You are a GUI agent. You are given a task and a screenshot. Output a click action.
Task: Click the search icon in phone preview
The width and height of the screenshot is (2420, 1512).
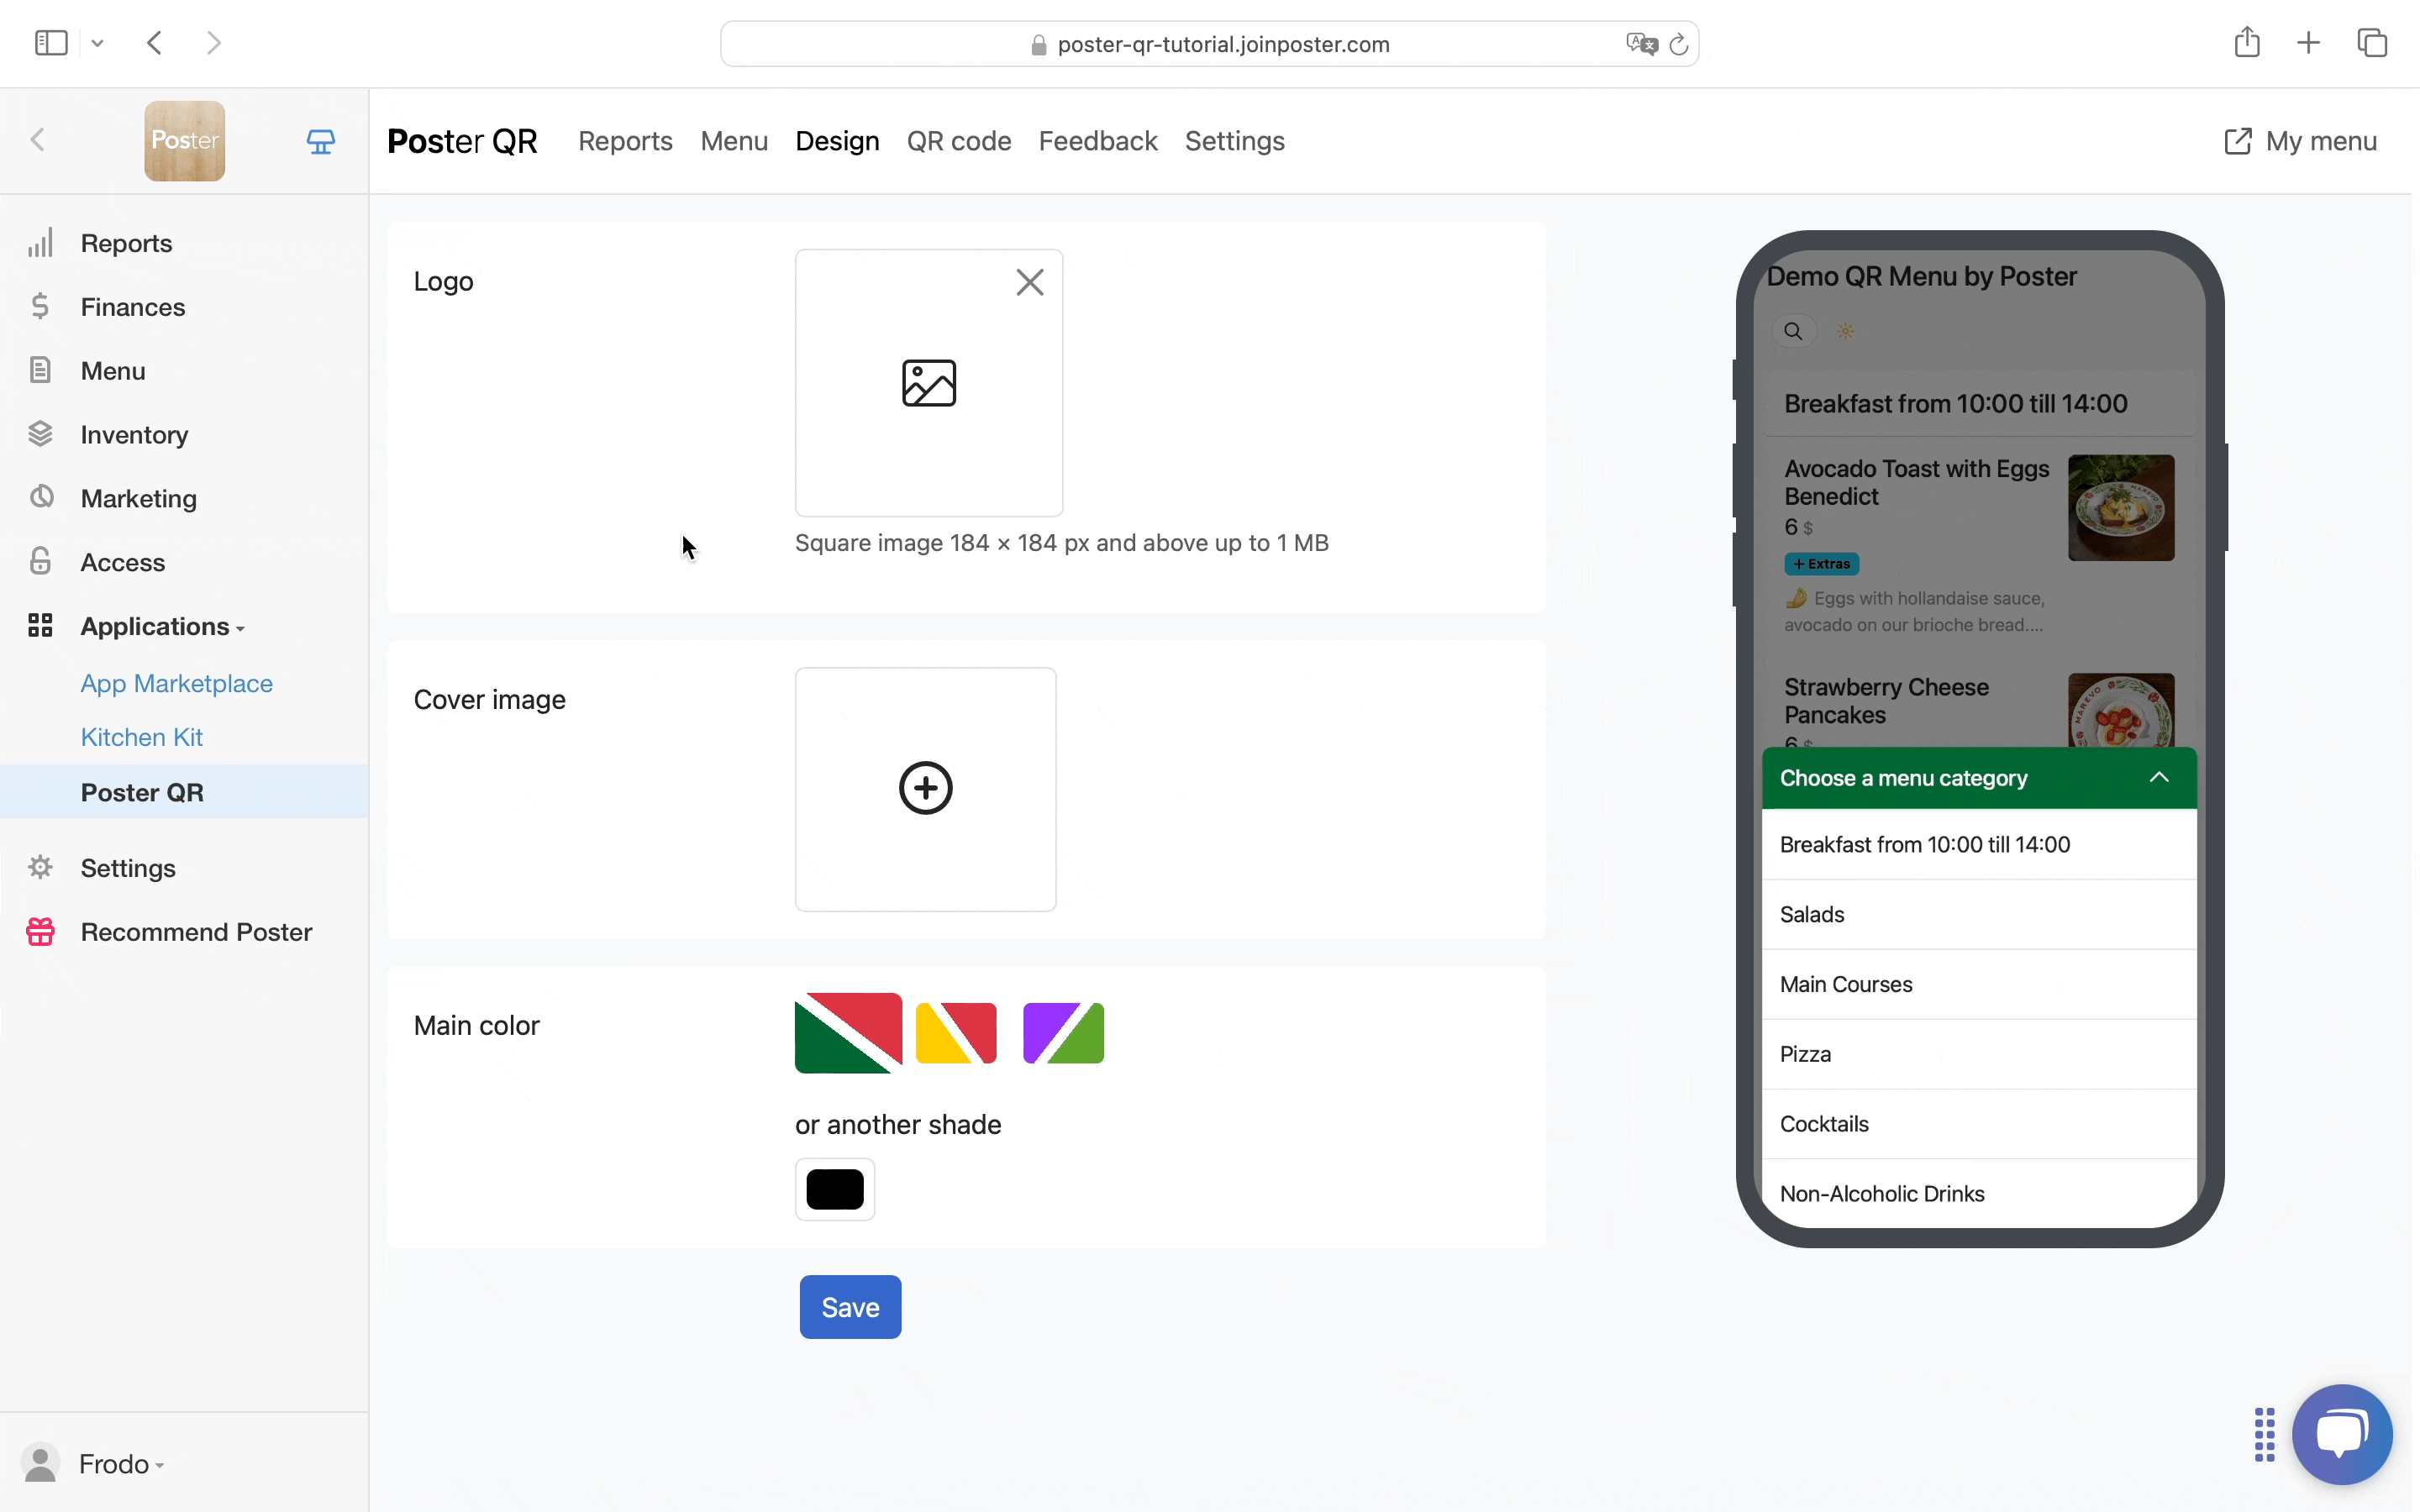(x=1794, y=332)
